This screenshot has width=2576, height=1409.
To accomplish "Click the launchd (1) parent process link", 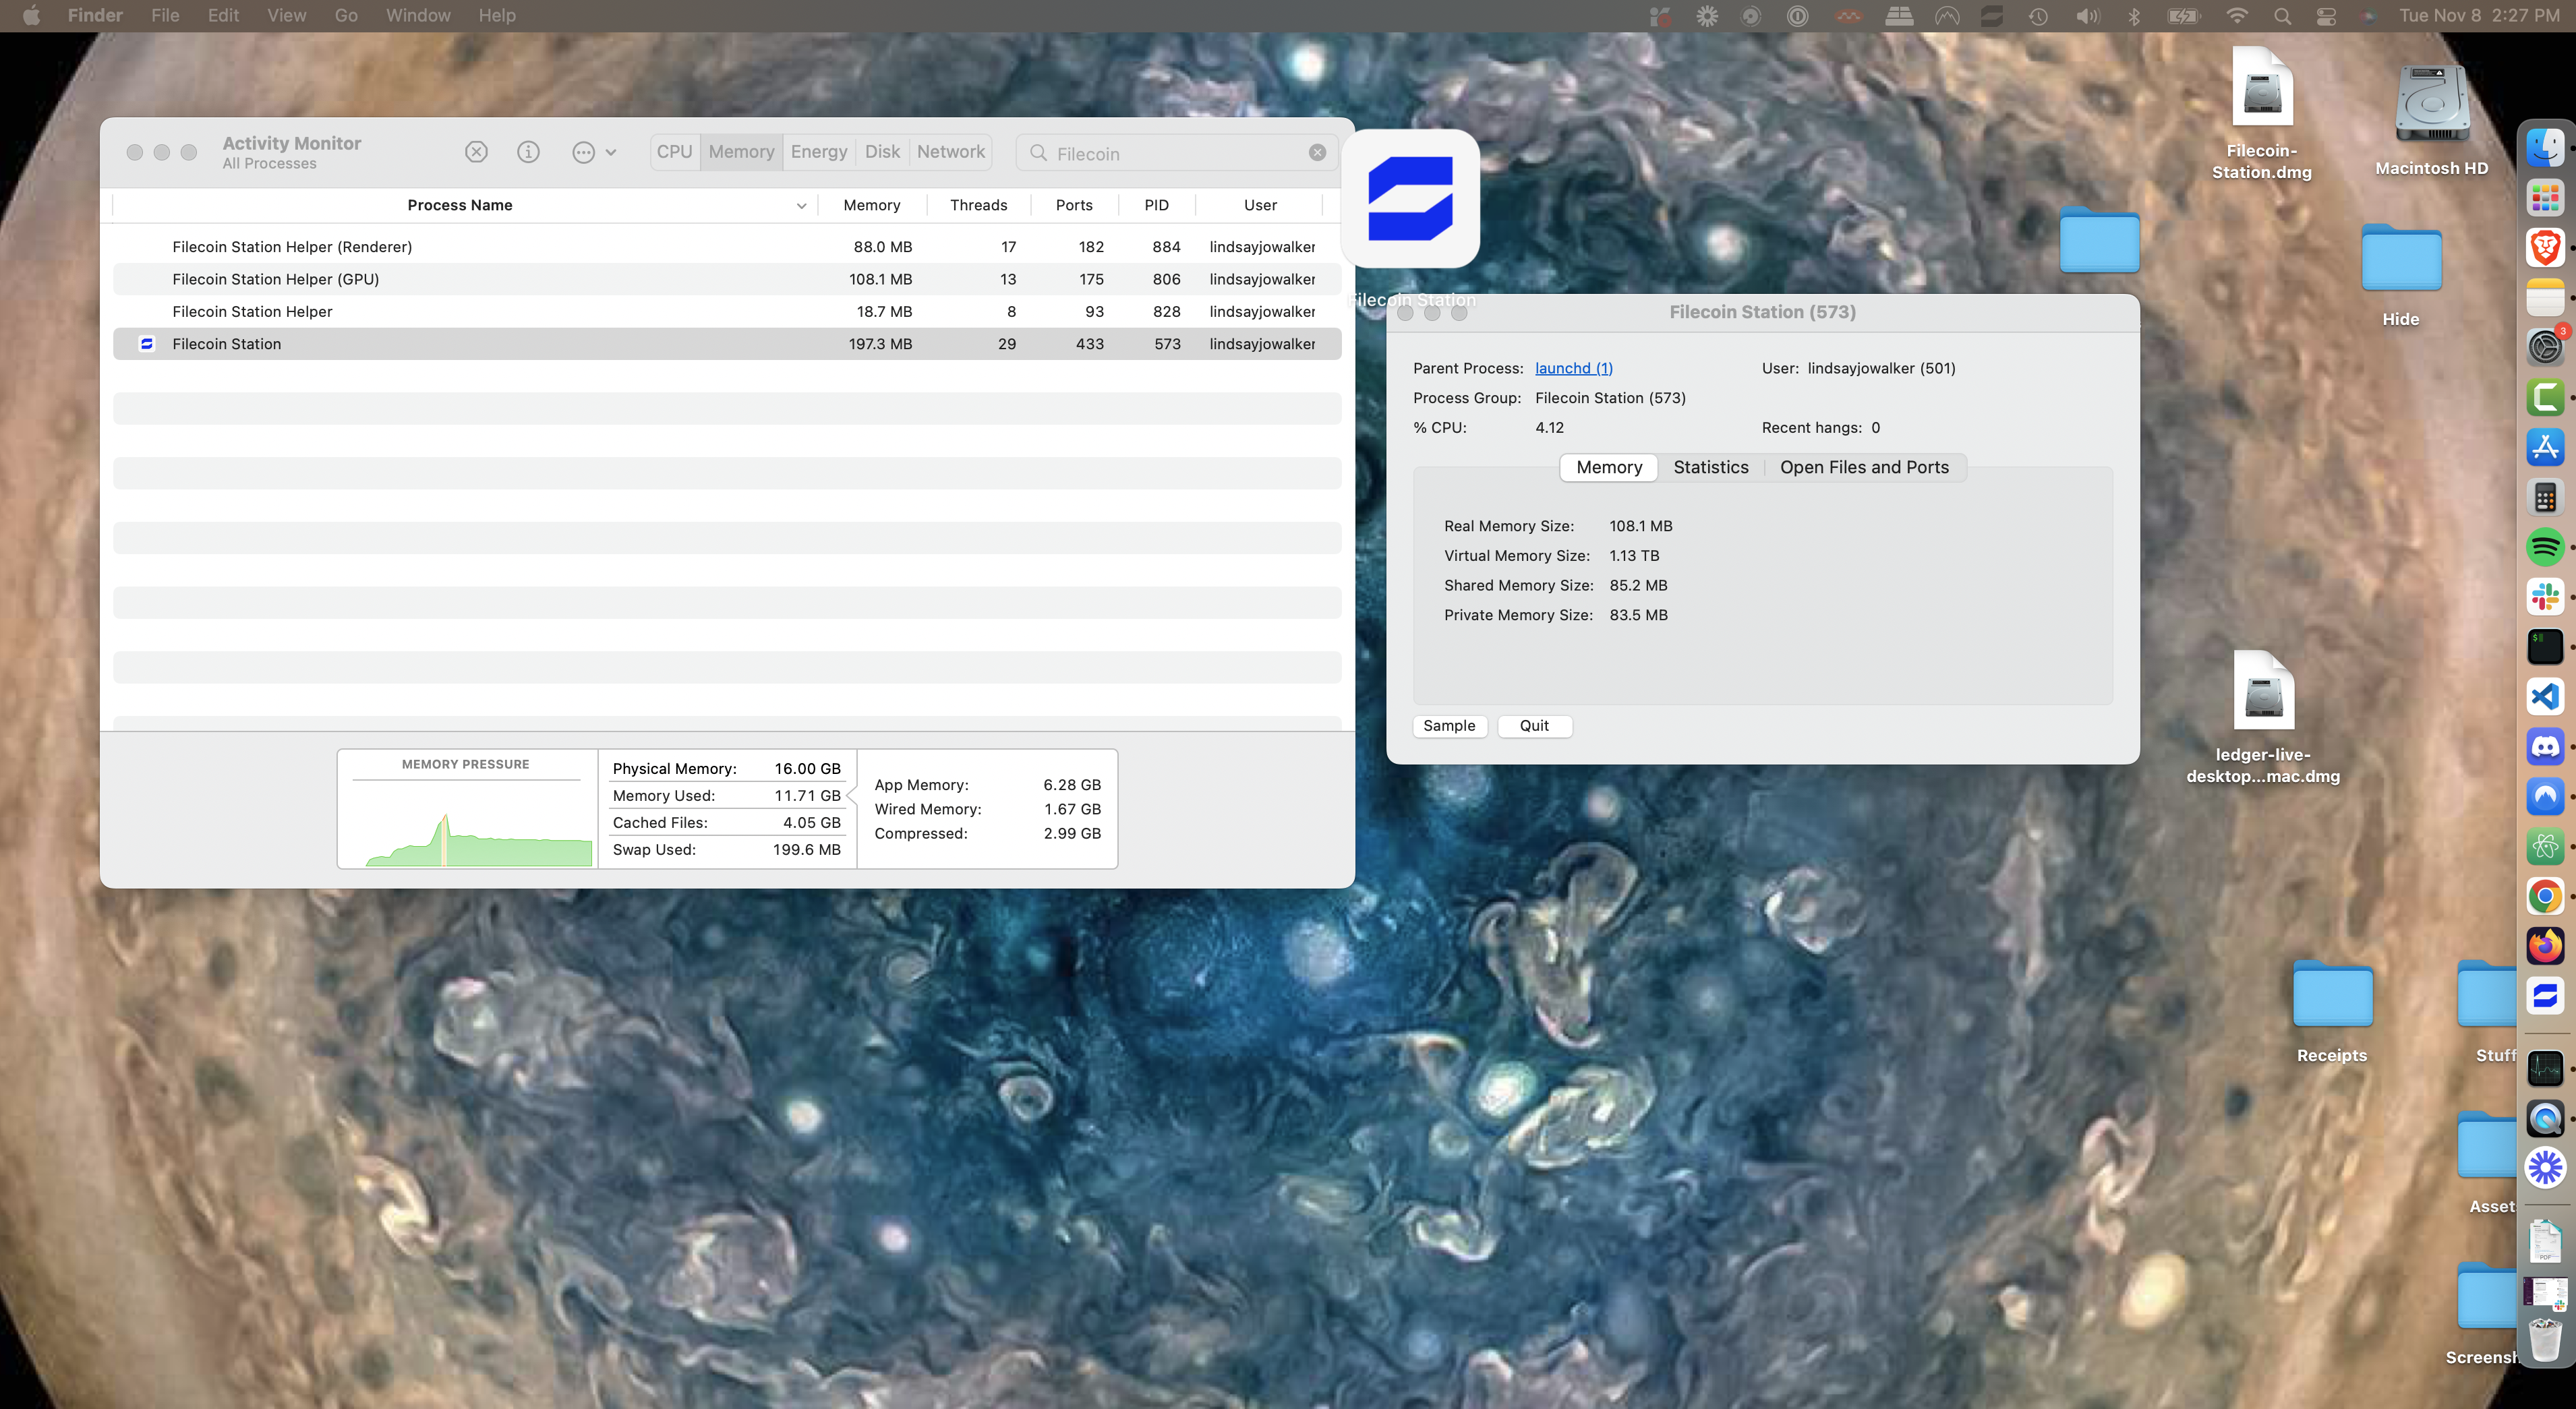I will coord(1573,368).
